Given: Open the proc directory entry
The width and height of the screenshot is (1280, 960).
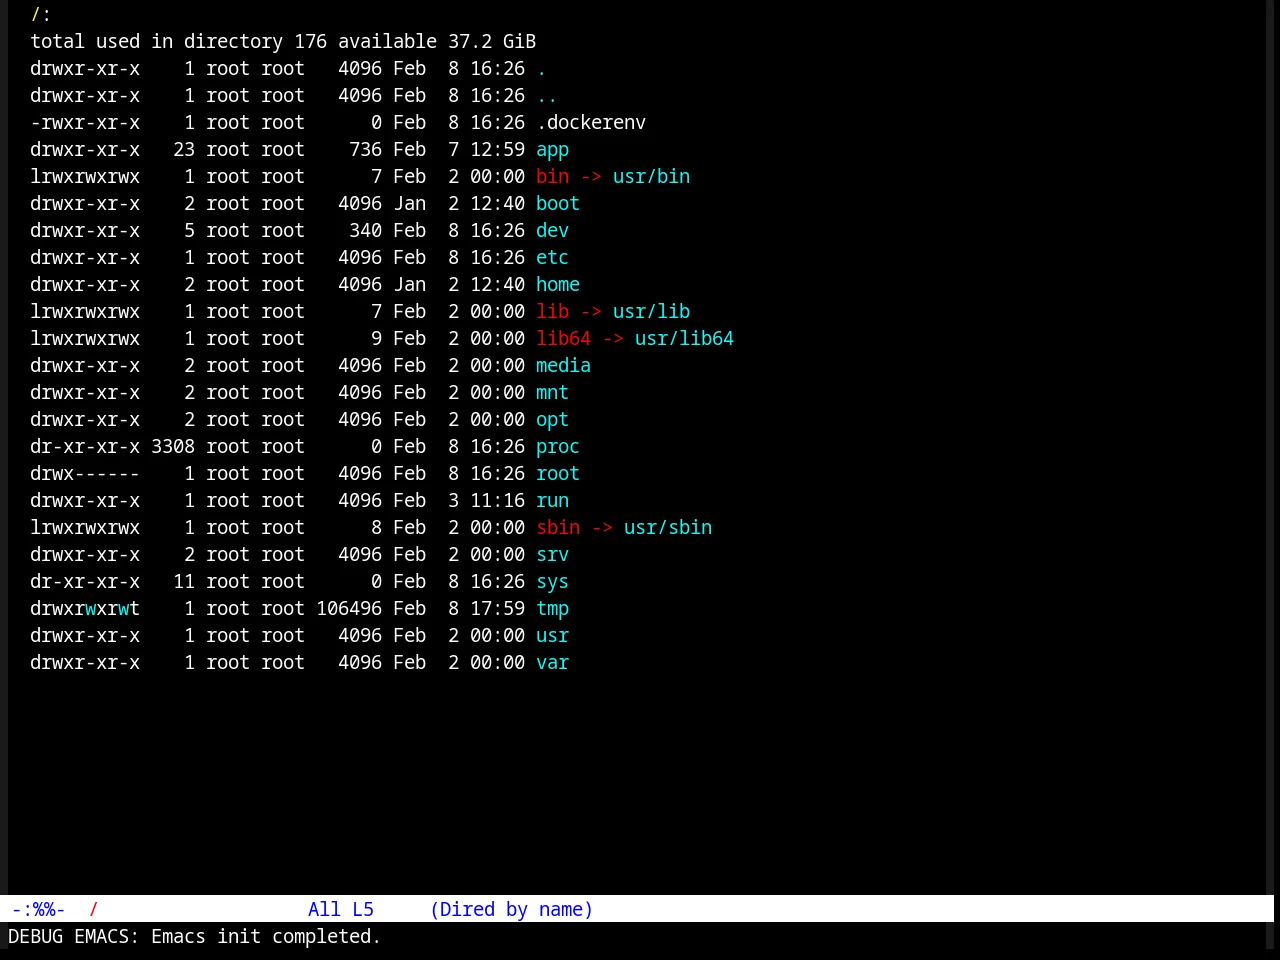Looking at the screenshot, I should click(x=558, y=447).
